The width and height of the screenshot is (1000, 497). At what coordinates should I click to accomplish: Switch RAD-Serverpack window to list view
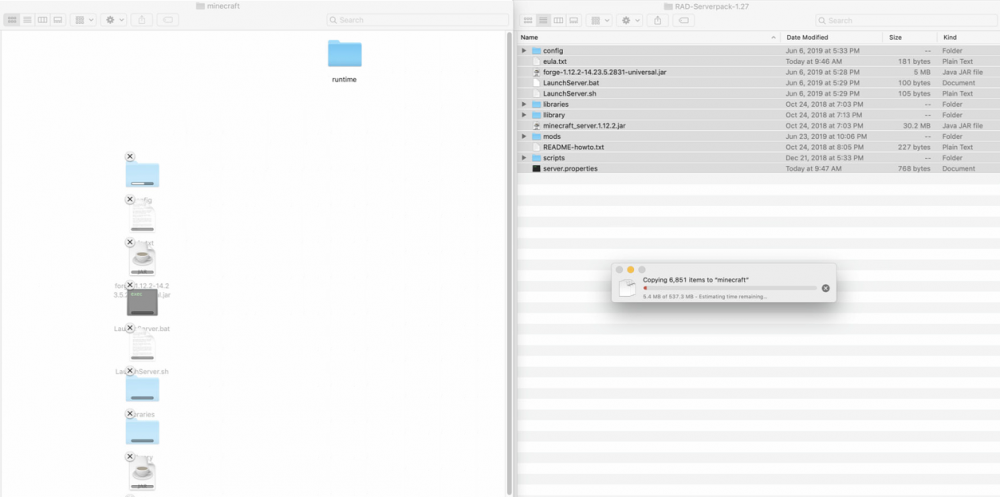(x=543, y=20)
